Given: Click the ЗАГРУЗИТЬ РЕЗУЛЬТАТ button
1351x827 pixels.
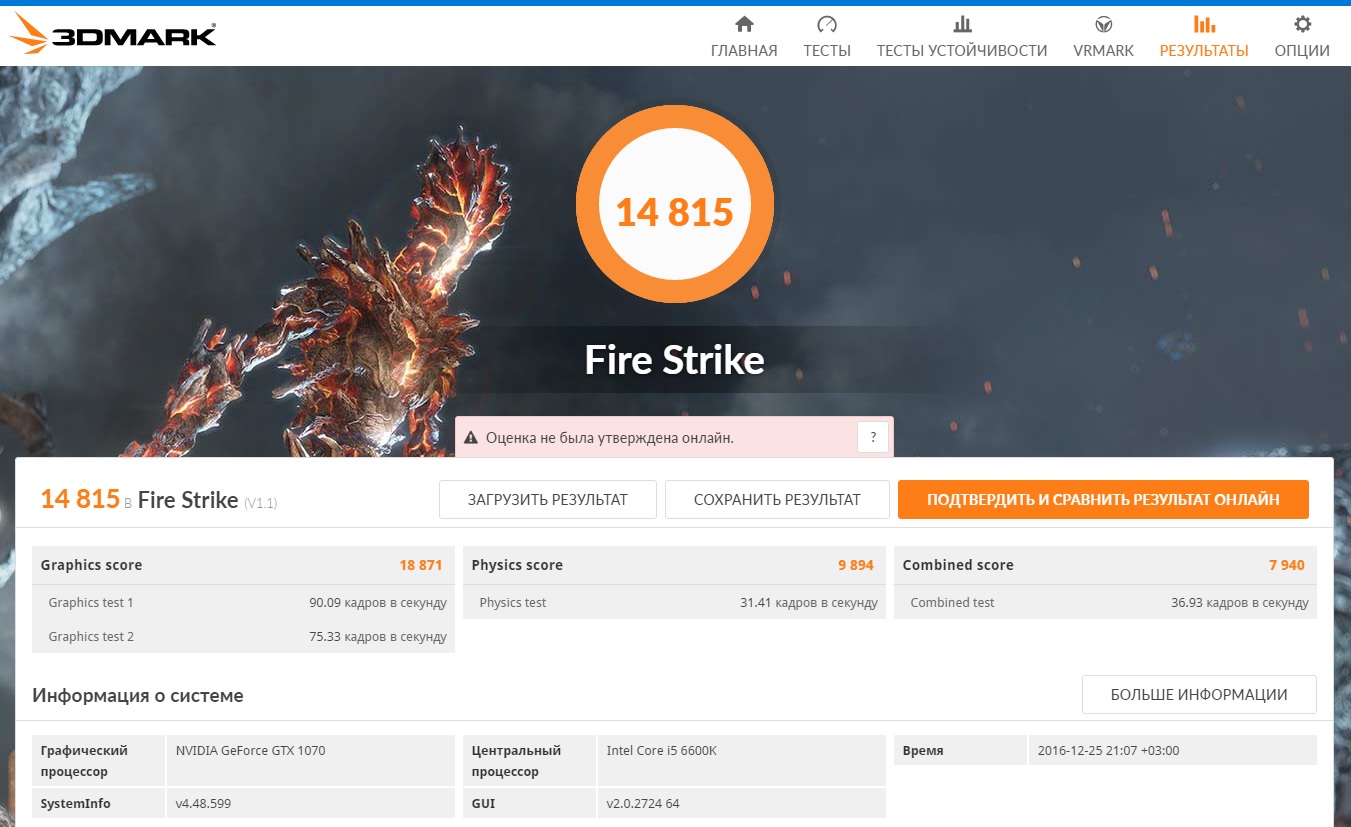Looking at the screenshot, I should point(548,500).
